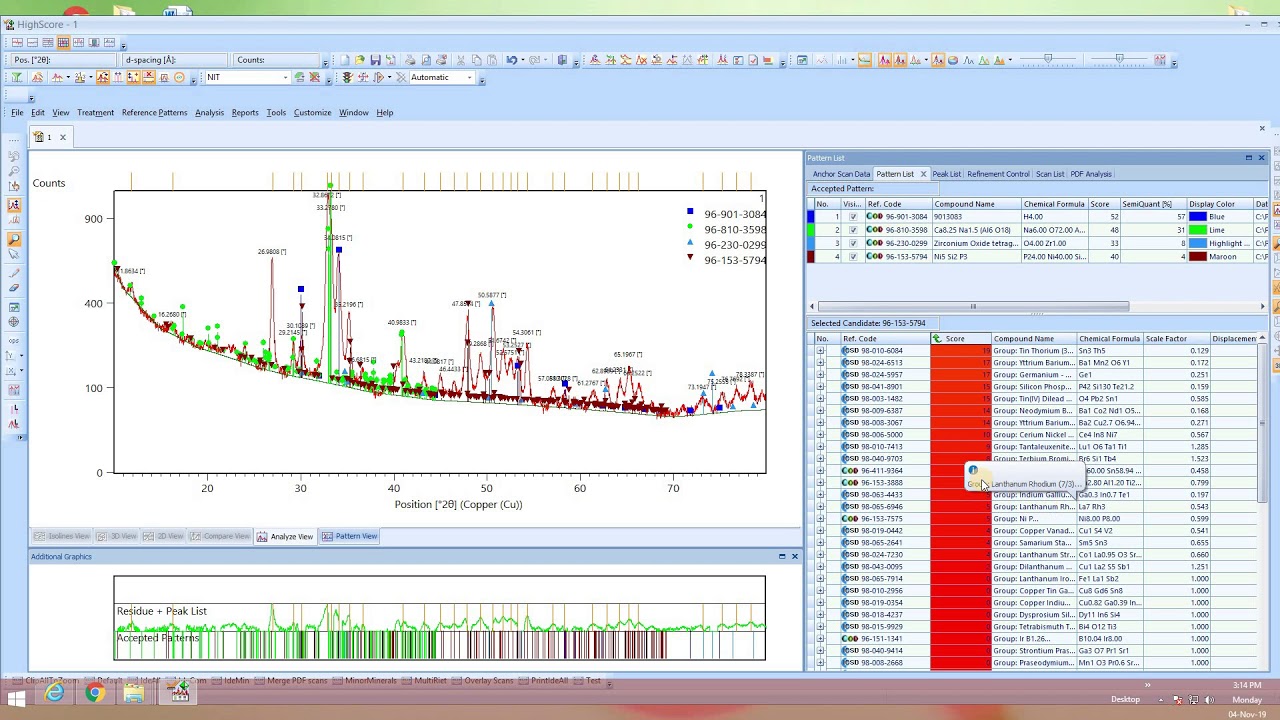
Task: Click the Print toolbar icon
Action: click(x=410, y=60)
